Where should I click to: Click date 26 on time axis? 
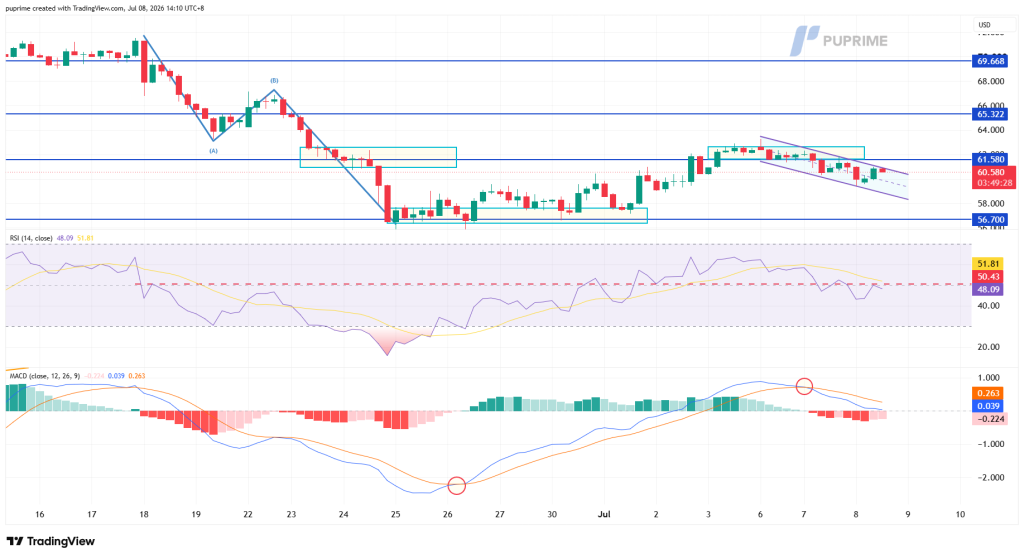447,515
